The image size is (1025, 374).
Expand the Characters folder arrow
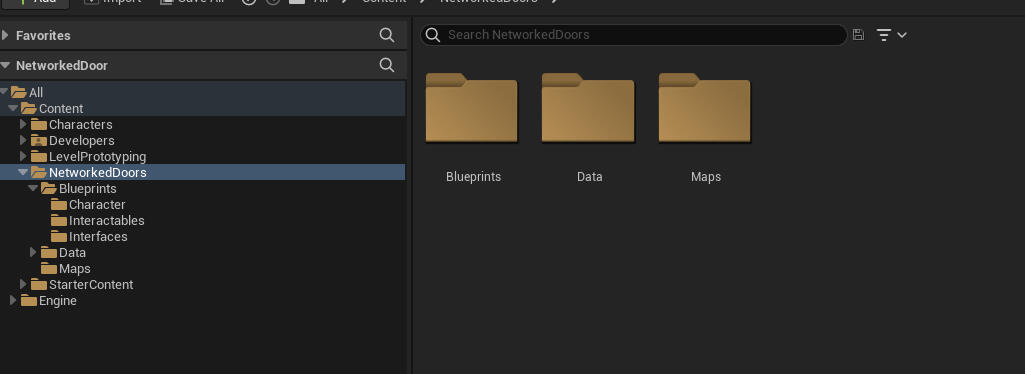[24, 124]
